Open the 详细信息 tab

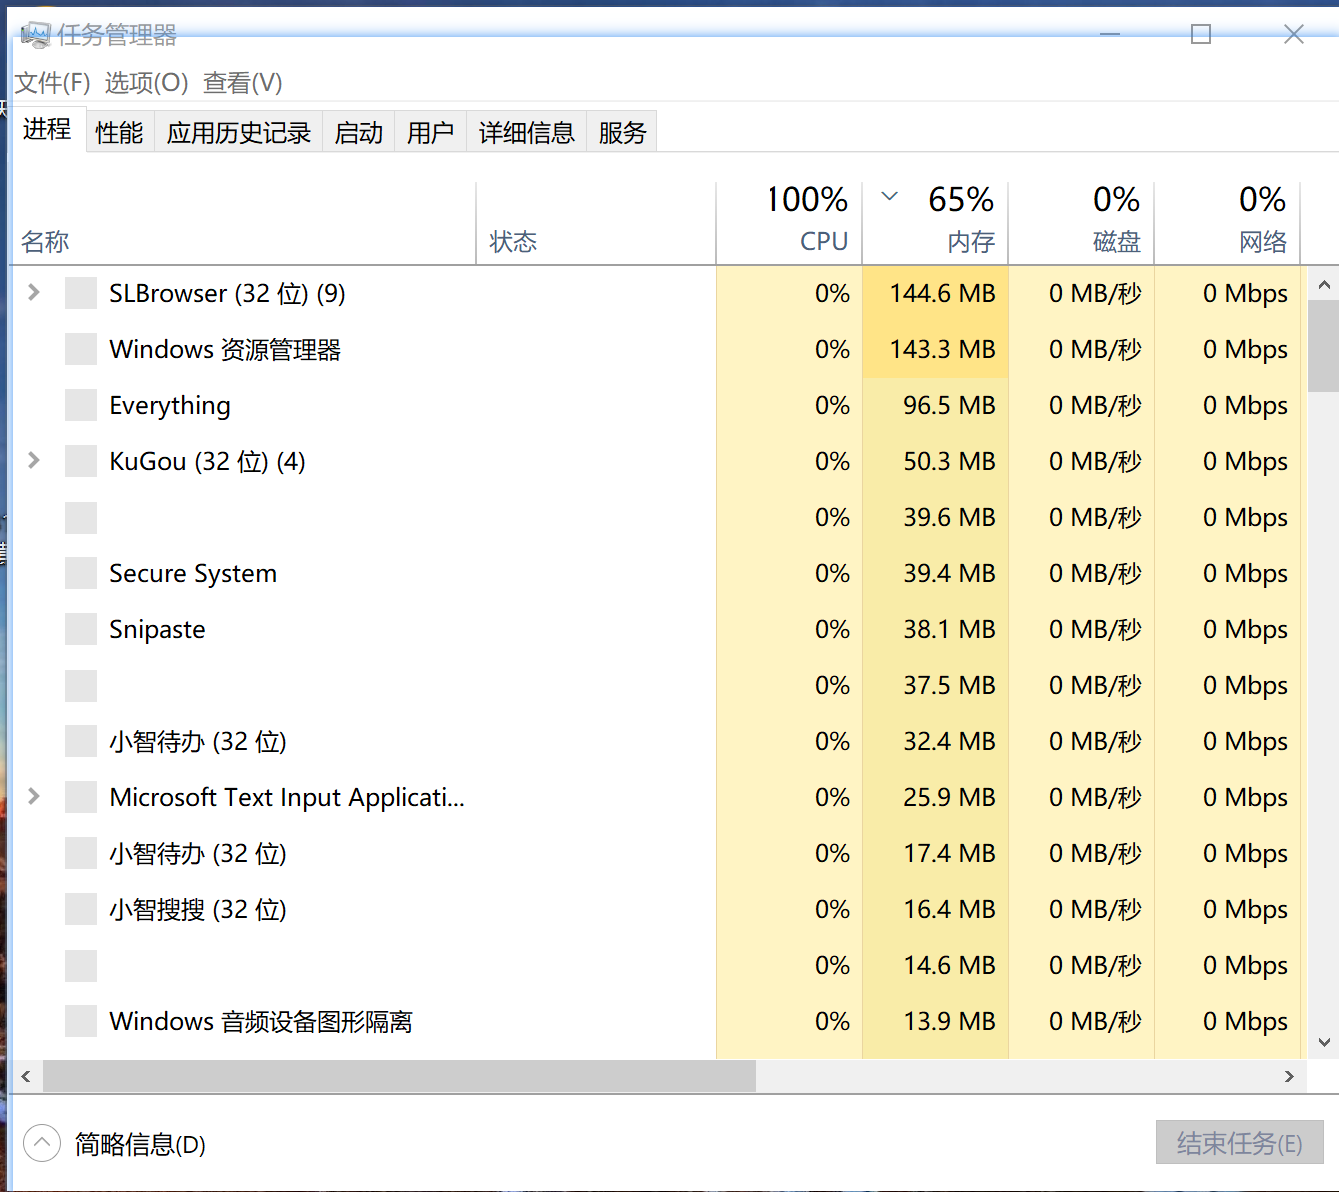(x=527, y=132)
